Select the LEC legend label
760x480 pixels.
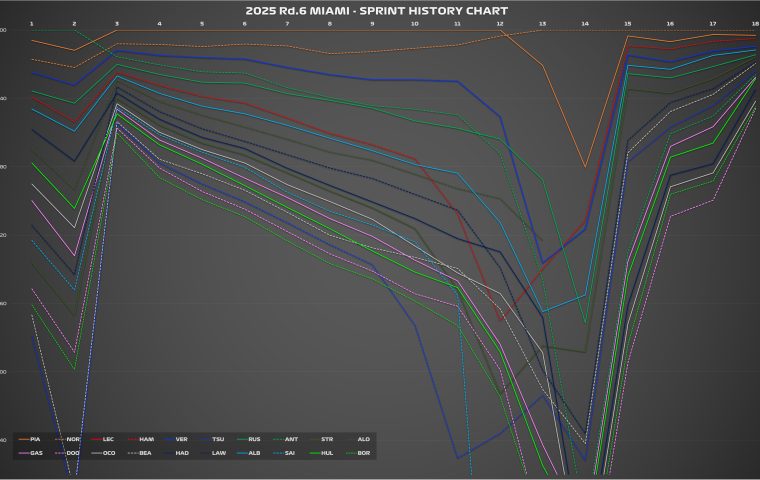[x=109, y=439]
